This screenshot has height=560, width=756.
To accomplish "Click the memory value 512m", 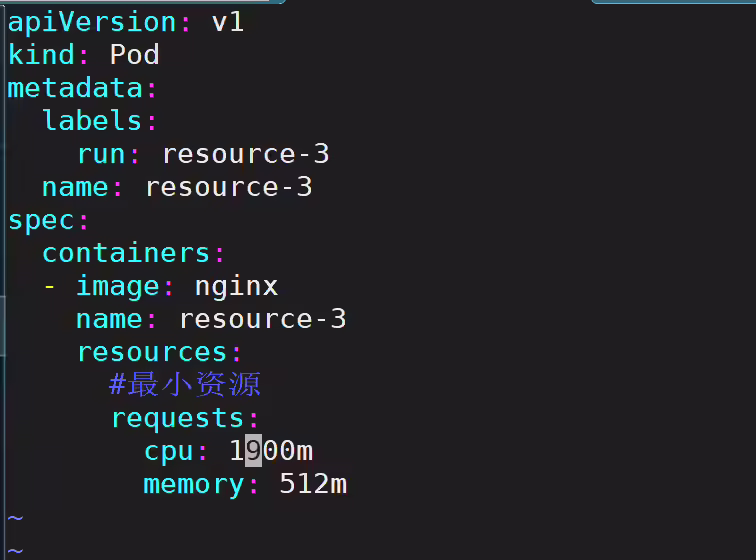I will [313, 483].
